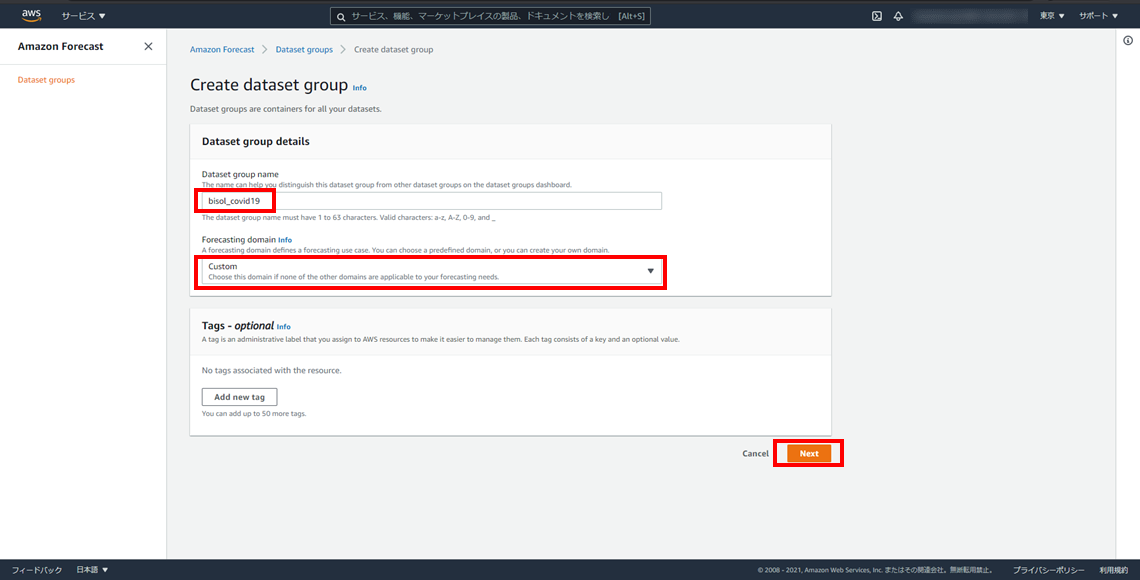Click Info link next to Forecasting domain
1140x580 pixels.
[285, 240]
